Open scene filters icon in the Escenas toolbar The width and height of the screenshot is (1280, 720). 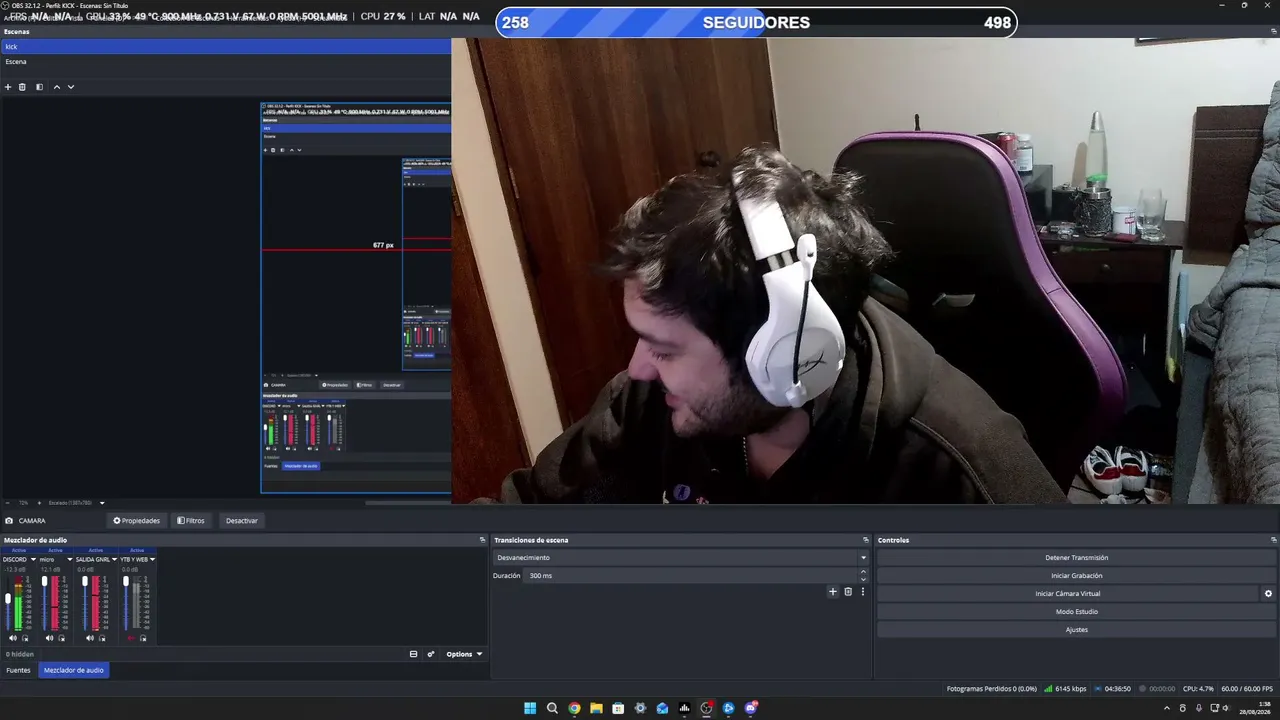39,87
